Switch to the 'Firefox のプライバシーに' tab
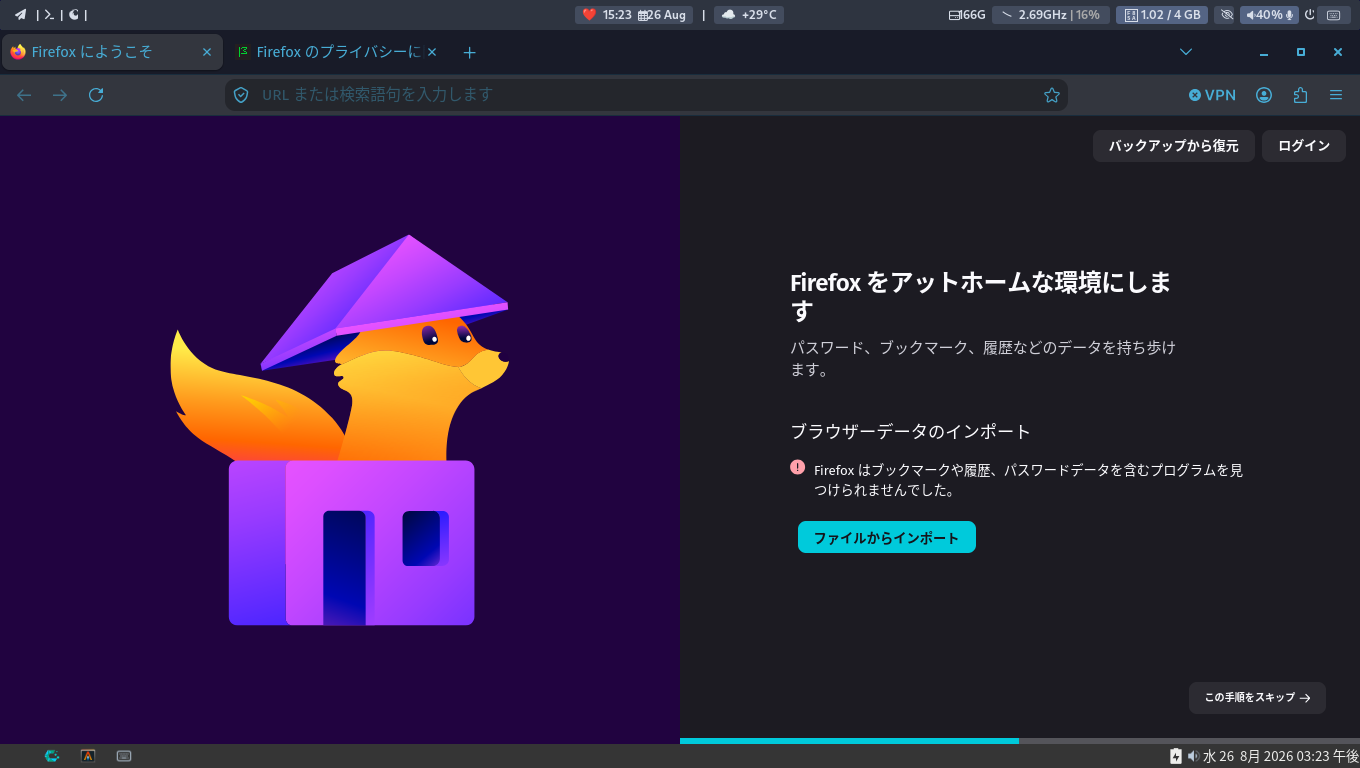This screenshot has width=1360, height=768. (338, 52)
